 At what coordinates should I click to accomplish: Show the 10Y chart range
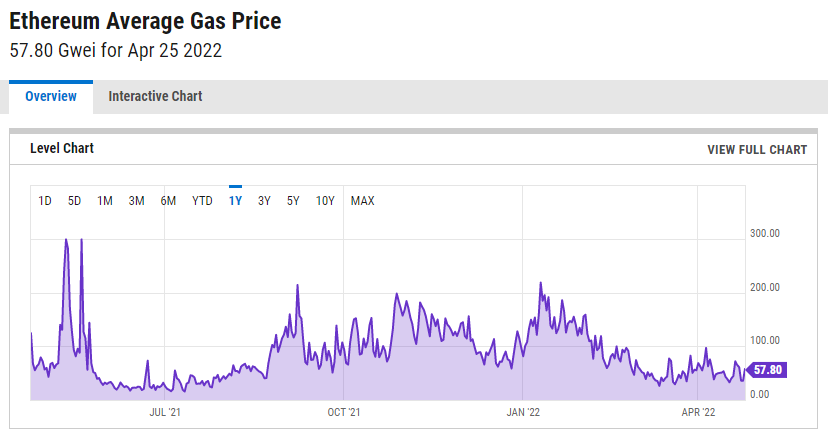tap(325, 201)
